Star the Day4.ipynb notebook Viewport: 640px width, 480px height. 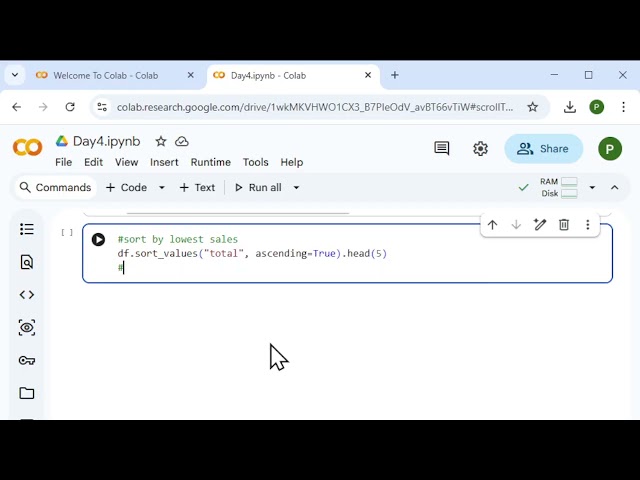[161, 142]
